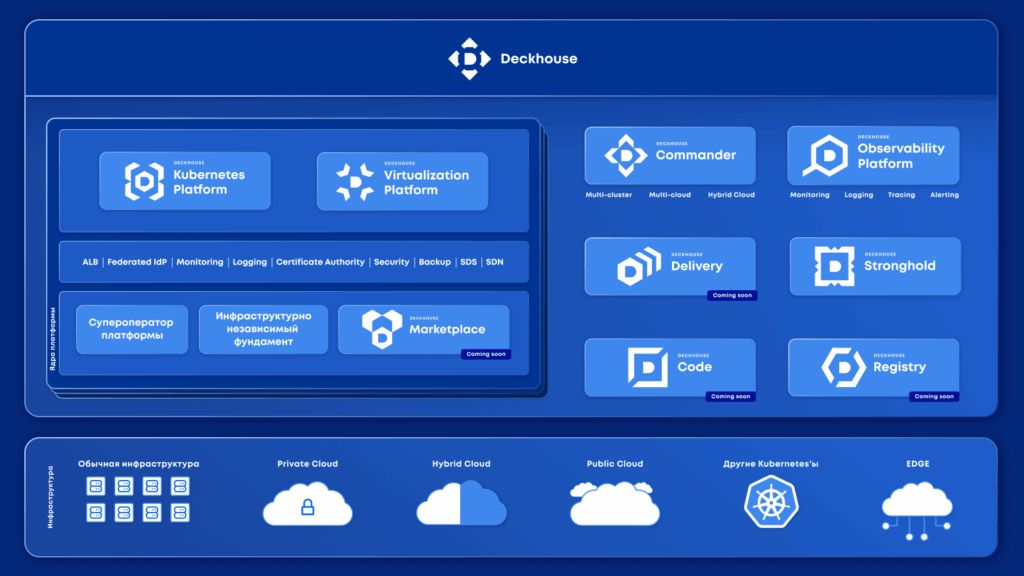Click the Federated IdP label
1024x576 pixels.
click(x=137, y=262)
